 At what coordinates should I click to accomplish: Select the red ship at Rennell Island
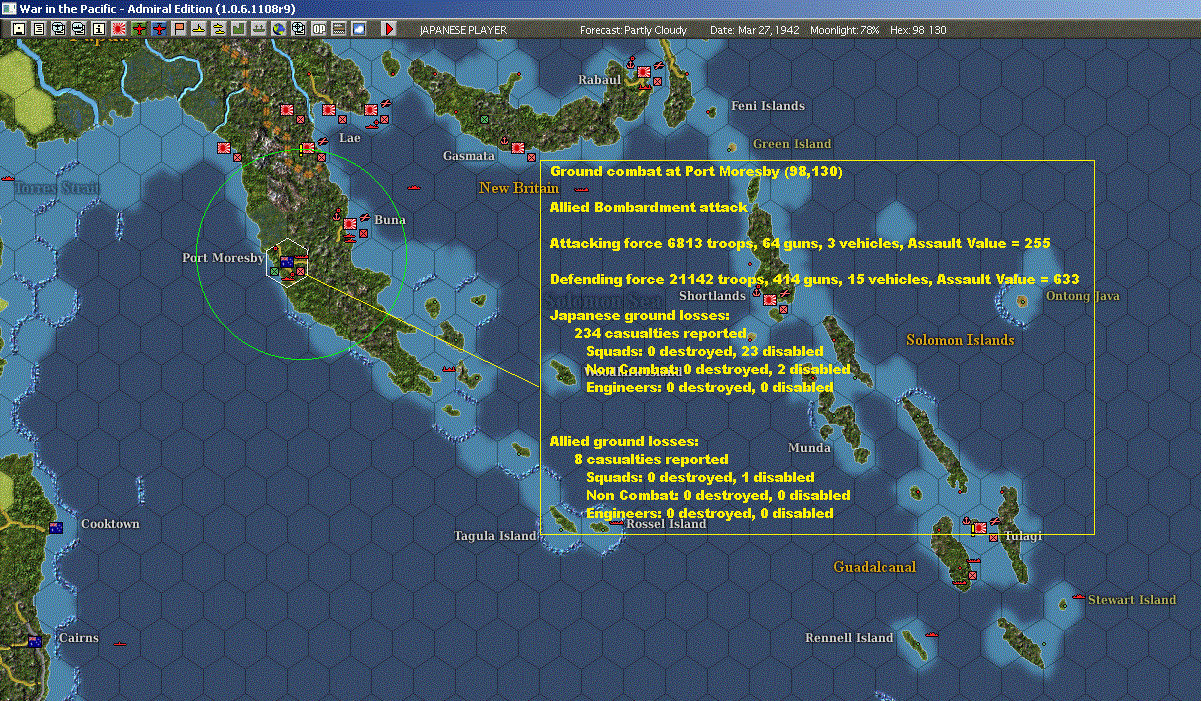pyautogui.click(x=931, y=633)
